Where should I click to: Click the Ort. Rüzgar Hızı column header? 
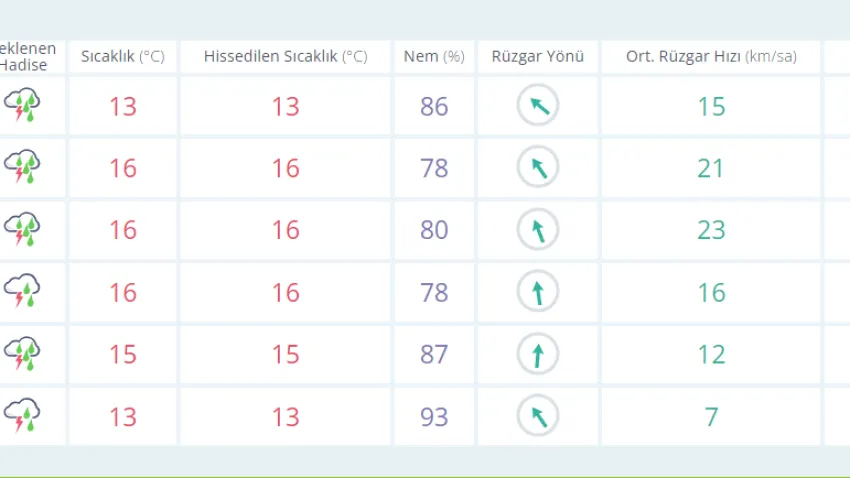click(711, 57)
